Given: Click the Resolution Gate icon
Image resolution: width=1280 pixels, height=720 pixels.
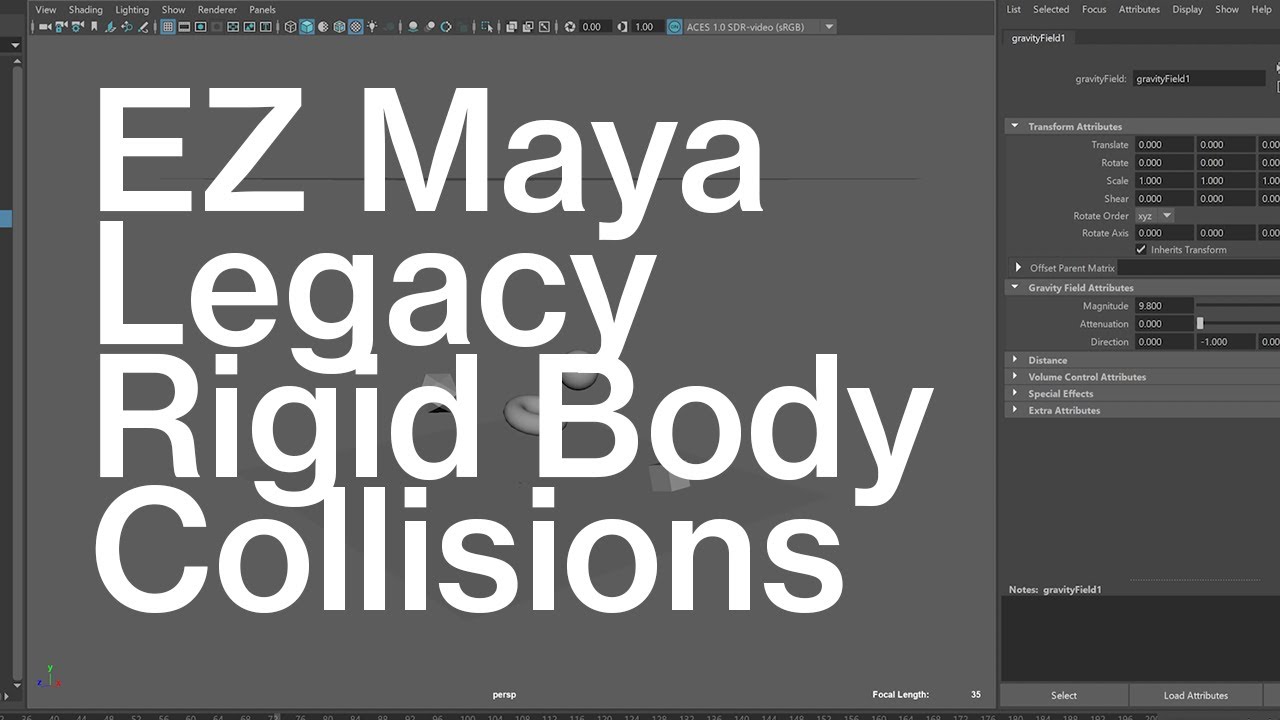Looking at the screenshot, I should click(x=200, y=27).
